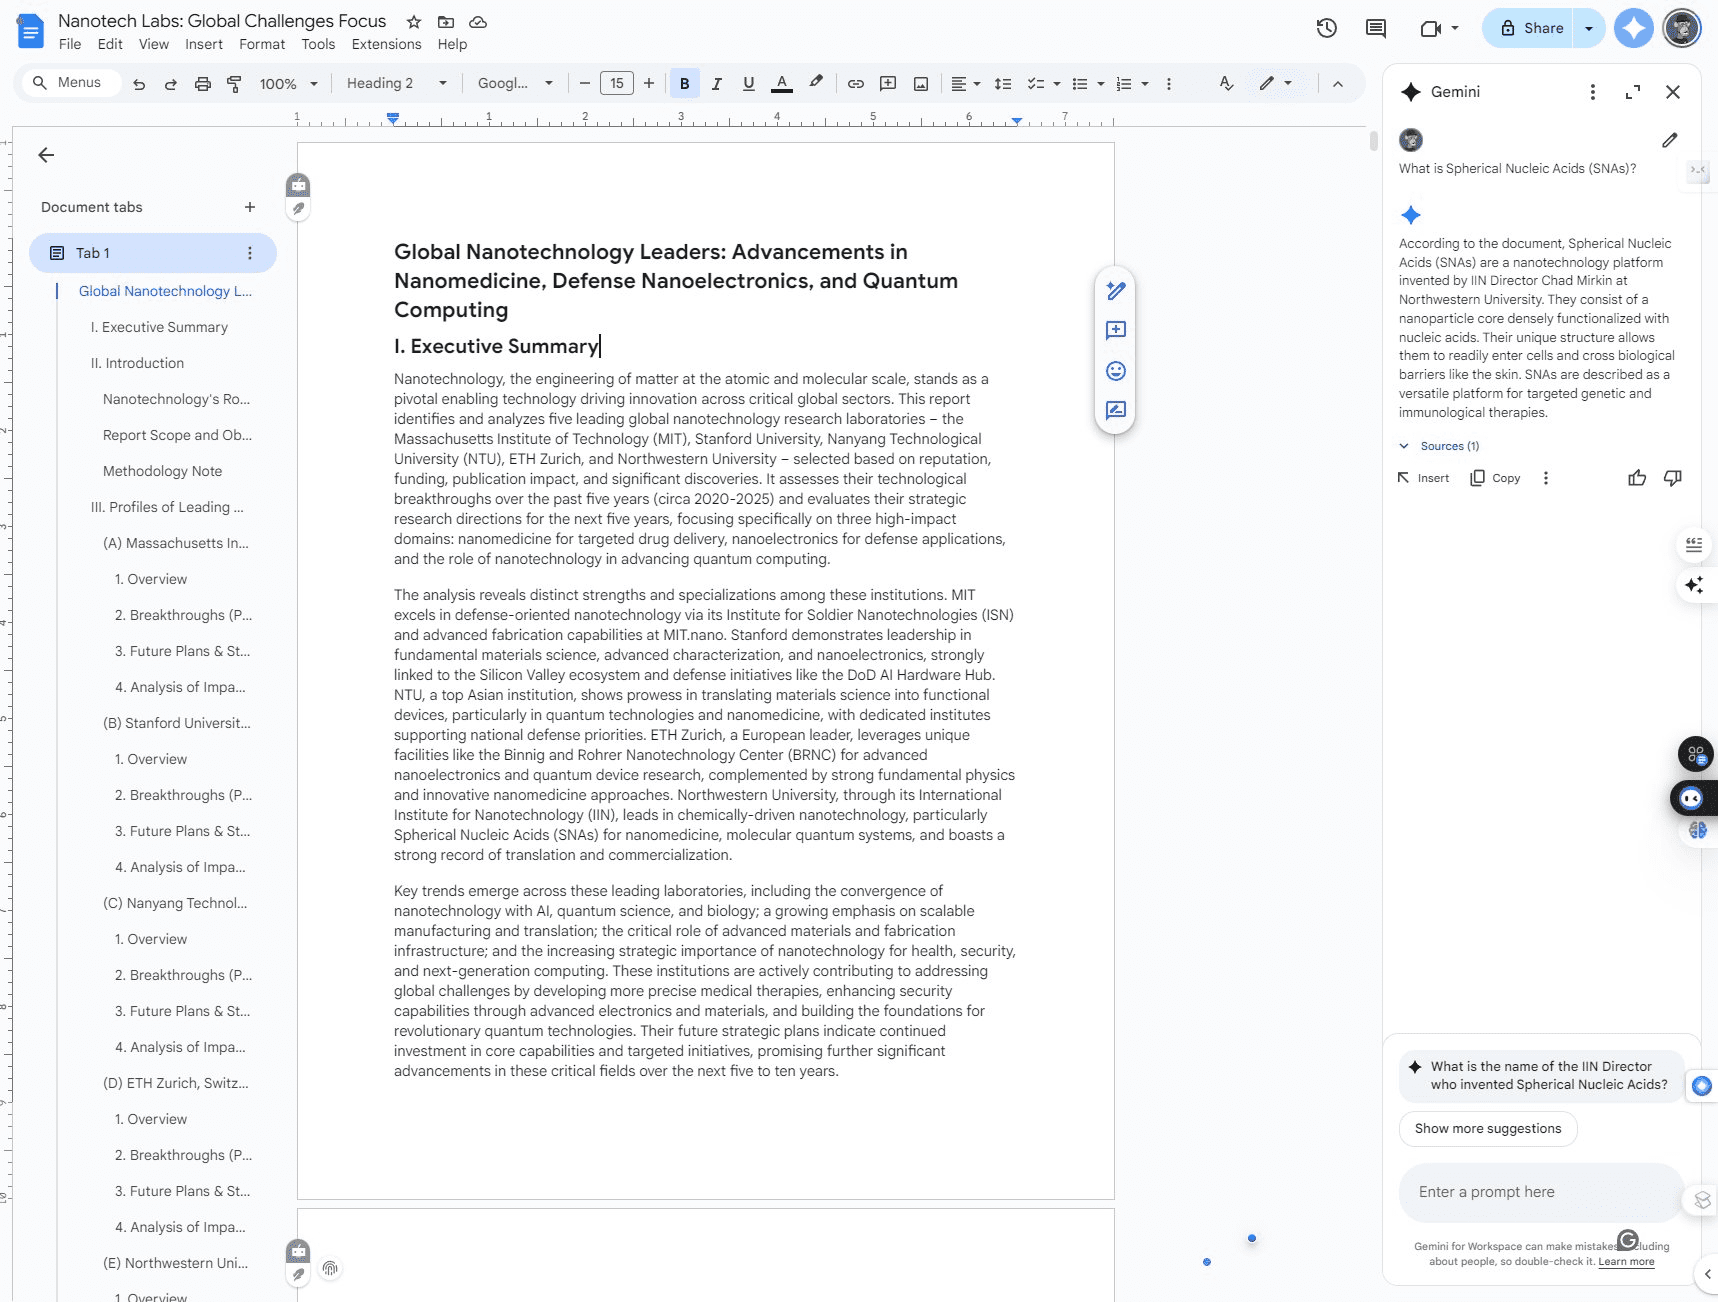Go to II. Introduction outline item
The image size is (1718, 1302).
tap(137, 363)
